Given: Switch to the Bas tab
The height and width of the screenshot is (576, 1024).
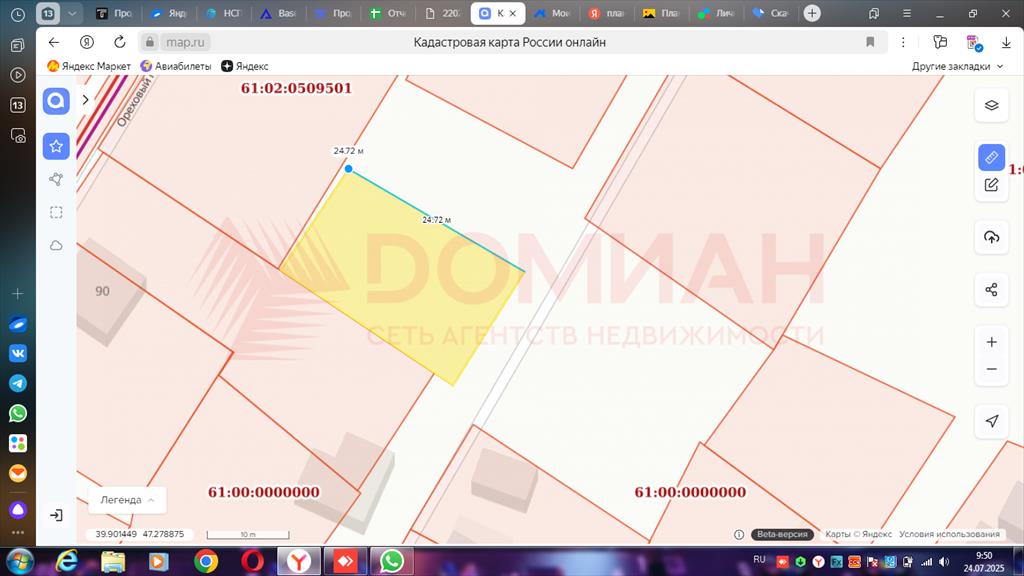Looking at the screenshot, I should click(278, 13).
